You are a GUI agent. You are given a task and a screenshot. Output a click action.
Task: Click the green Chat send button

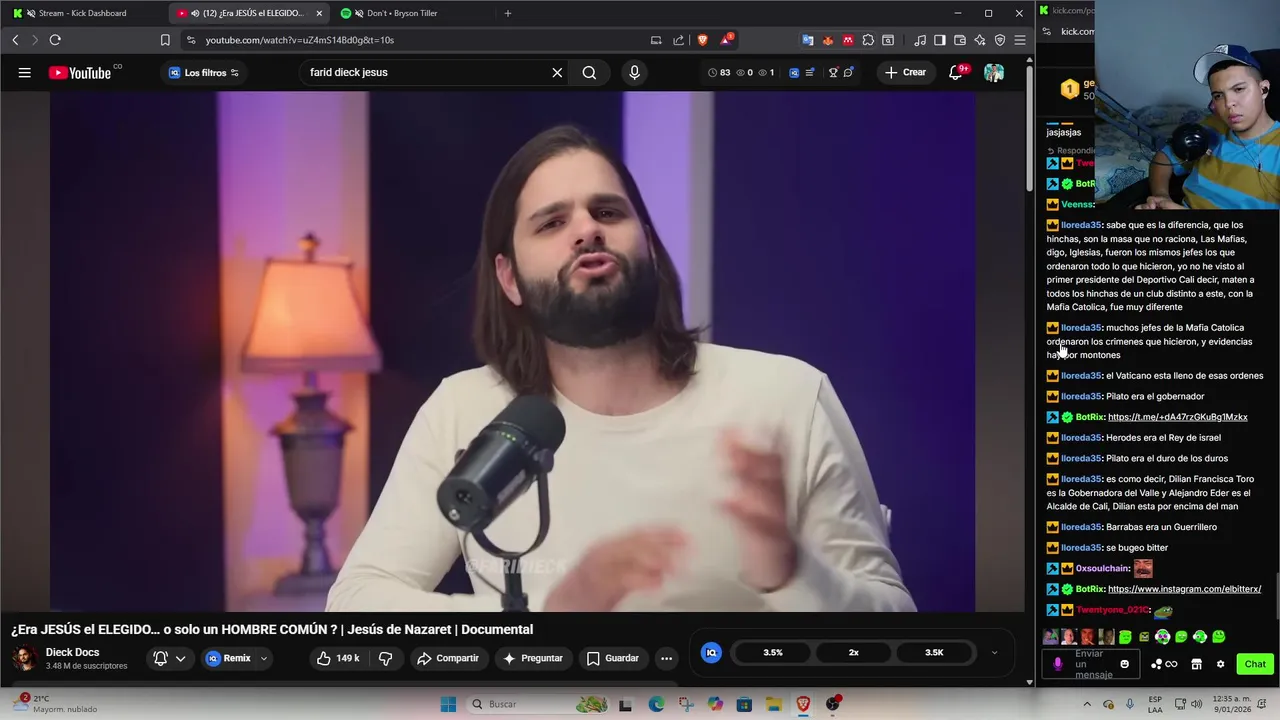pyautogui.click(x=1255, y=664)
